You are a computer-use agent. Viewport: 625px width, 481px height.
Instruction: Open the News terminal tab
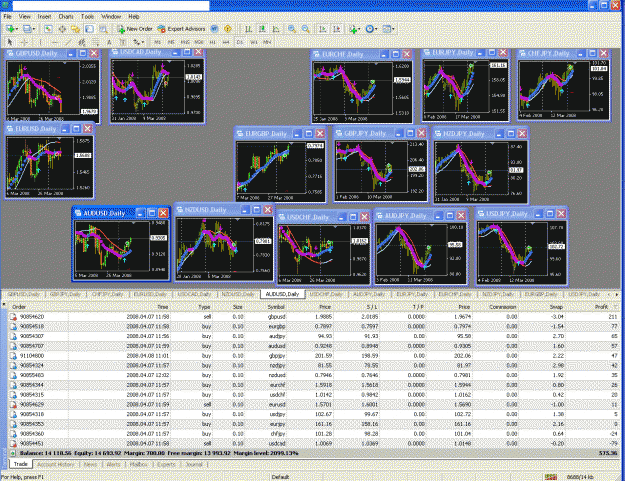tap(90, 464)
